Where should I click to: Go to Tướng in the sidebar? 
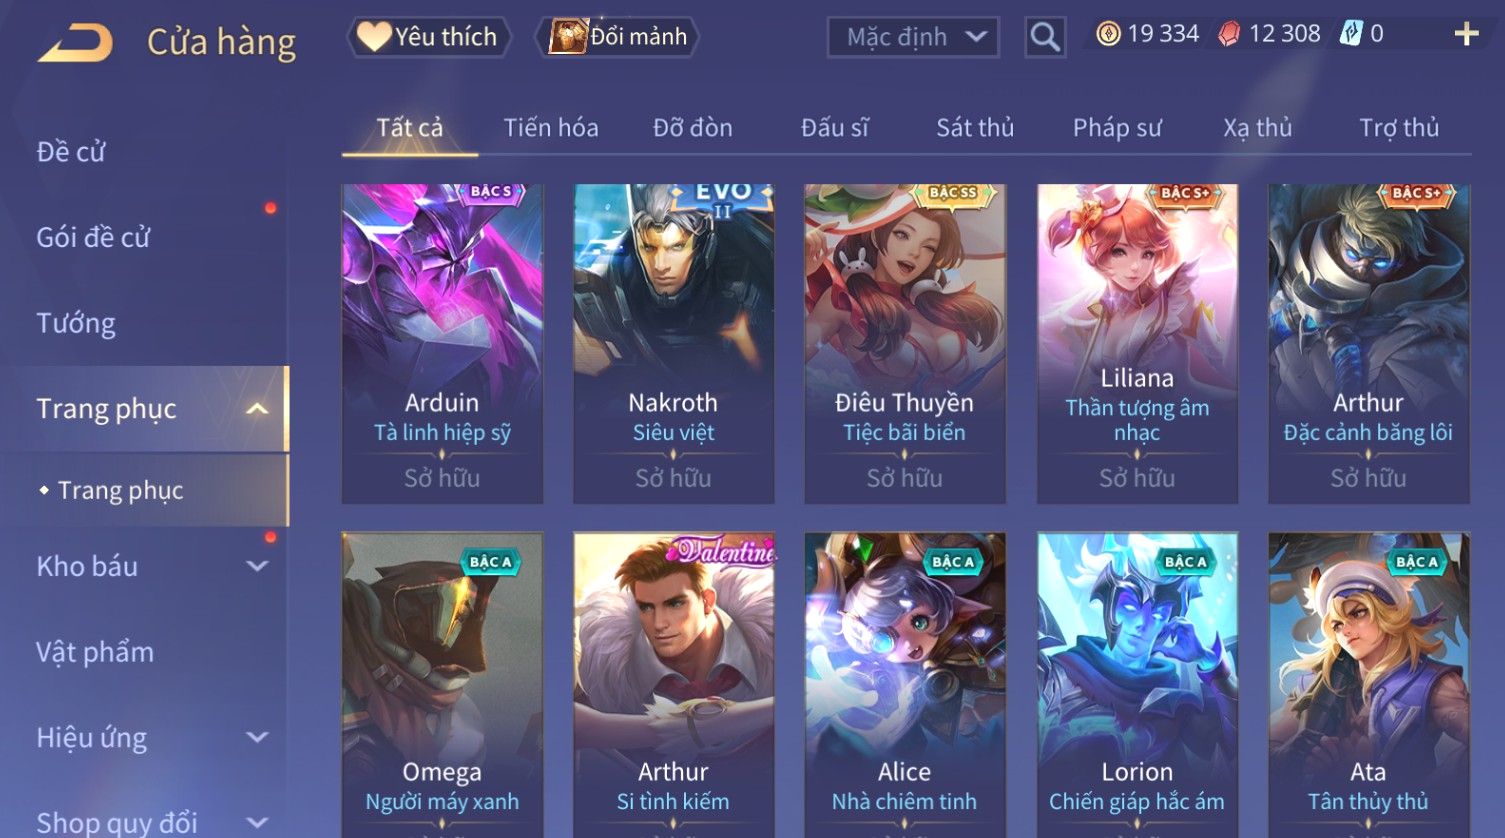tap(76, 323)
